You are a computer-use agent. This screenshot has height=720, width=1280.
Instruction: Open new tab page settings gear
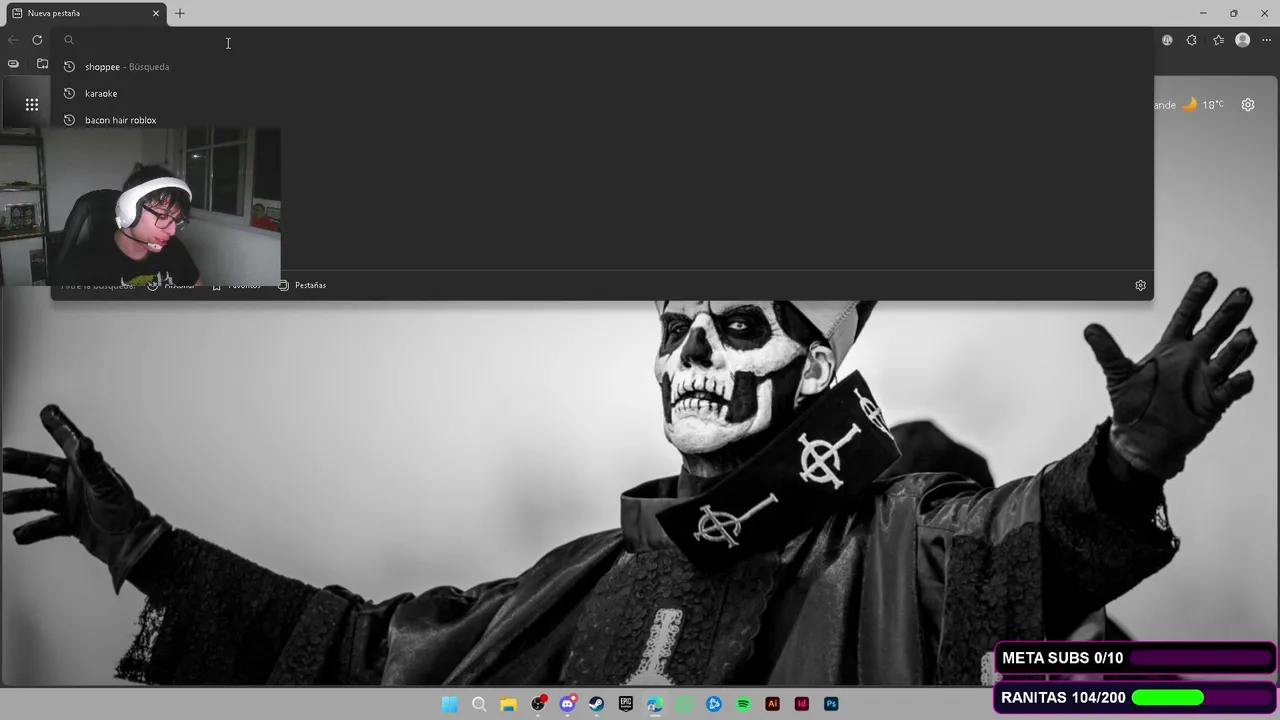point(1248,104)
